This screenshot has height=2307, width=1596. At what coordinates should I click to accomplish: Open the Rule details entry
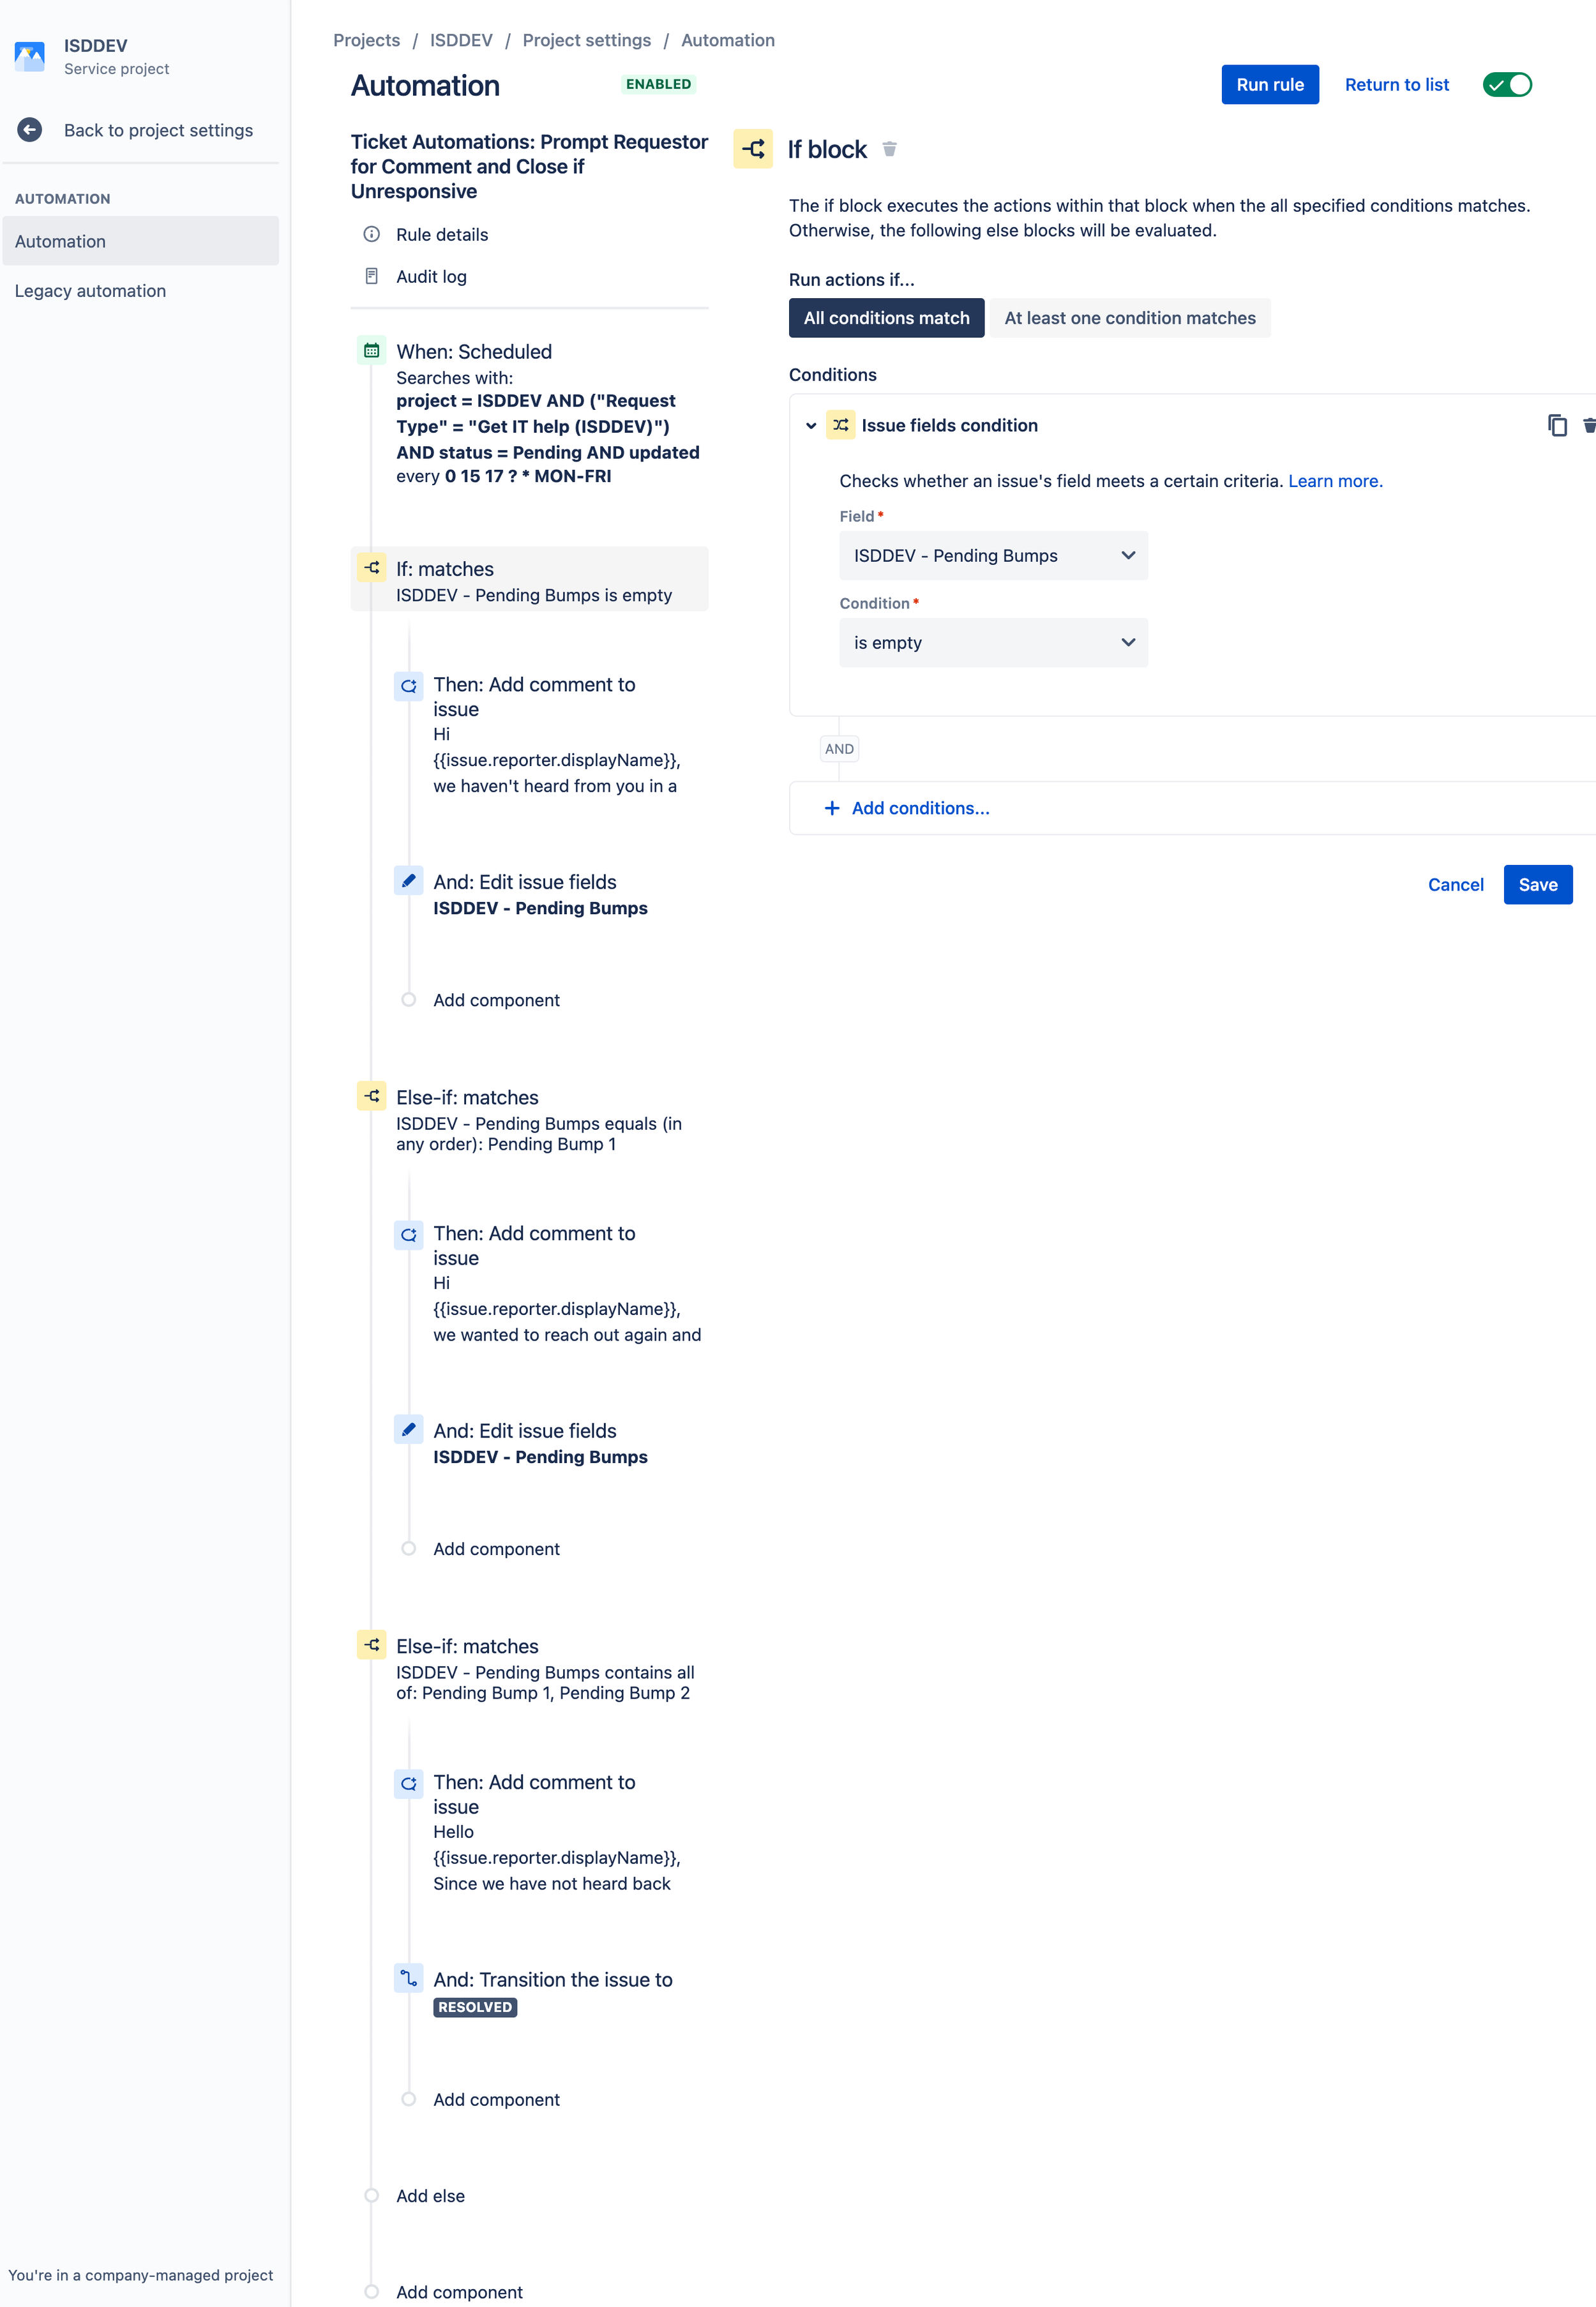(x=442, y=234)
